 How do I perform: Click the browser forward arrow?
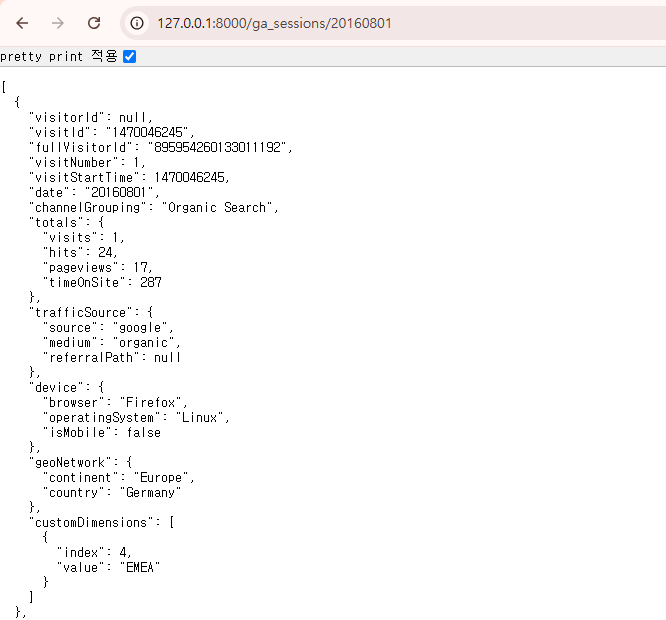click(x=58, y=23)
